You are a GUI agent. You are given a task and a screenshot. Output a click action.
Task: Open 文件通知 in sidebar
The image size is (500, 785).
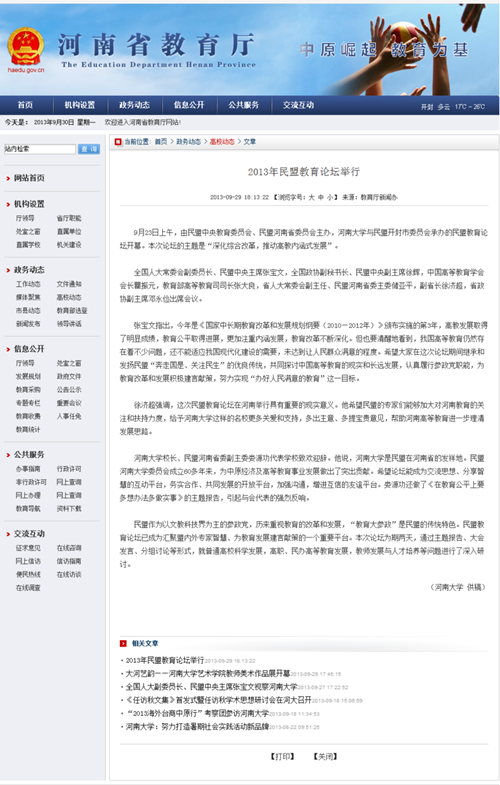pyautogui.click(x=69, y=284)
